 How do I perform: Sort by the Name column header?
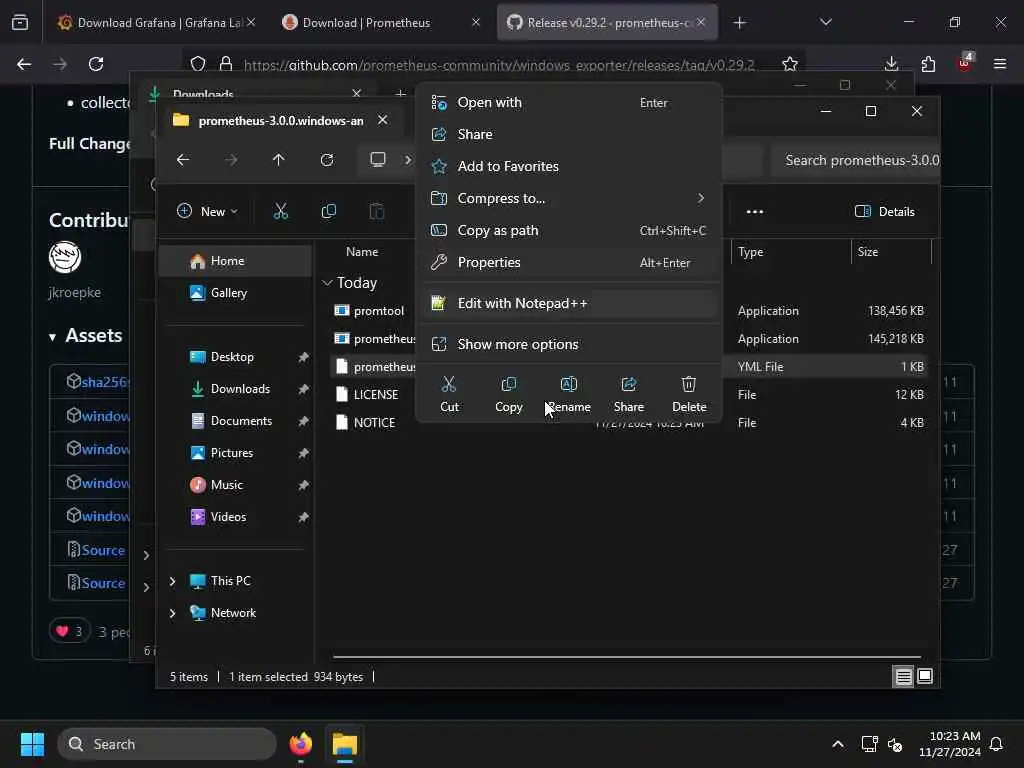362,251
